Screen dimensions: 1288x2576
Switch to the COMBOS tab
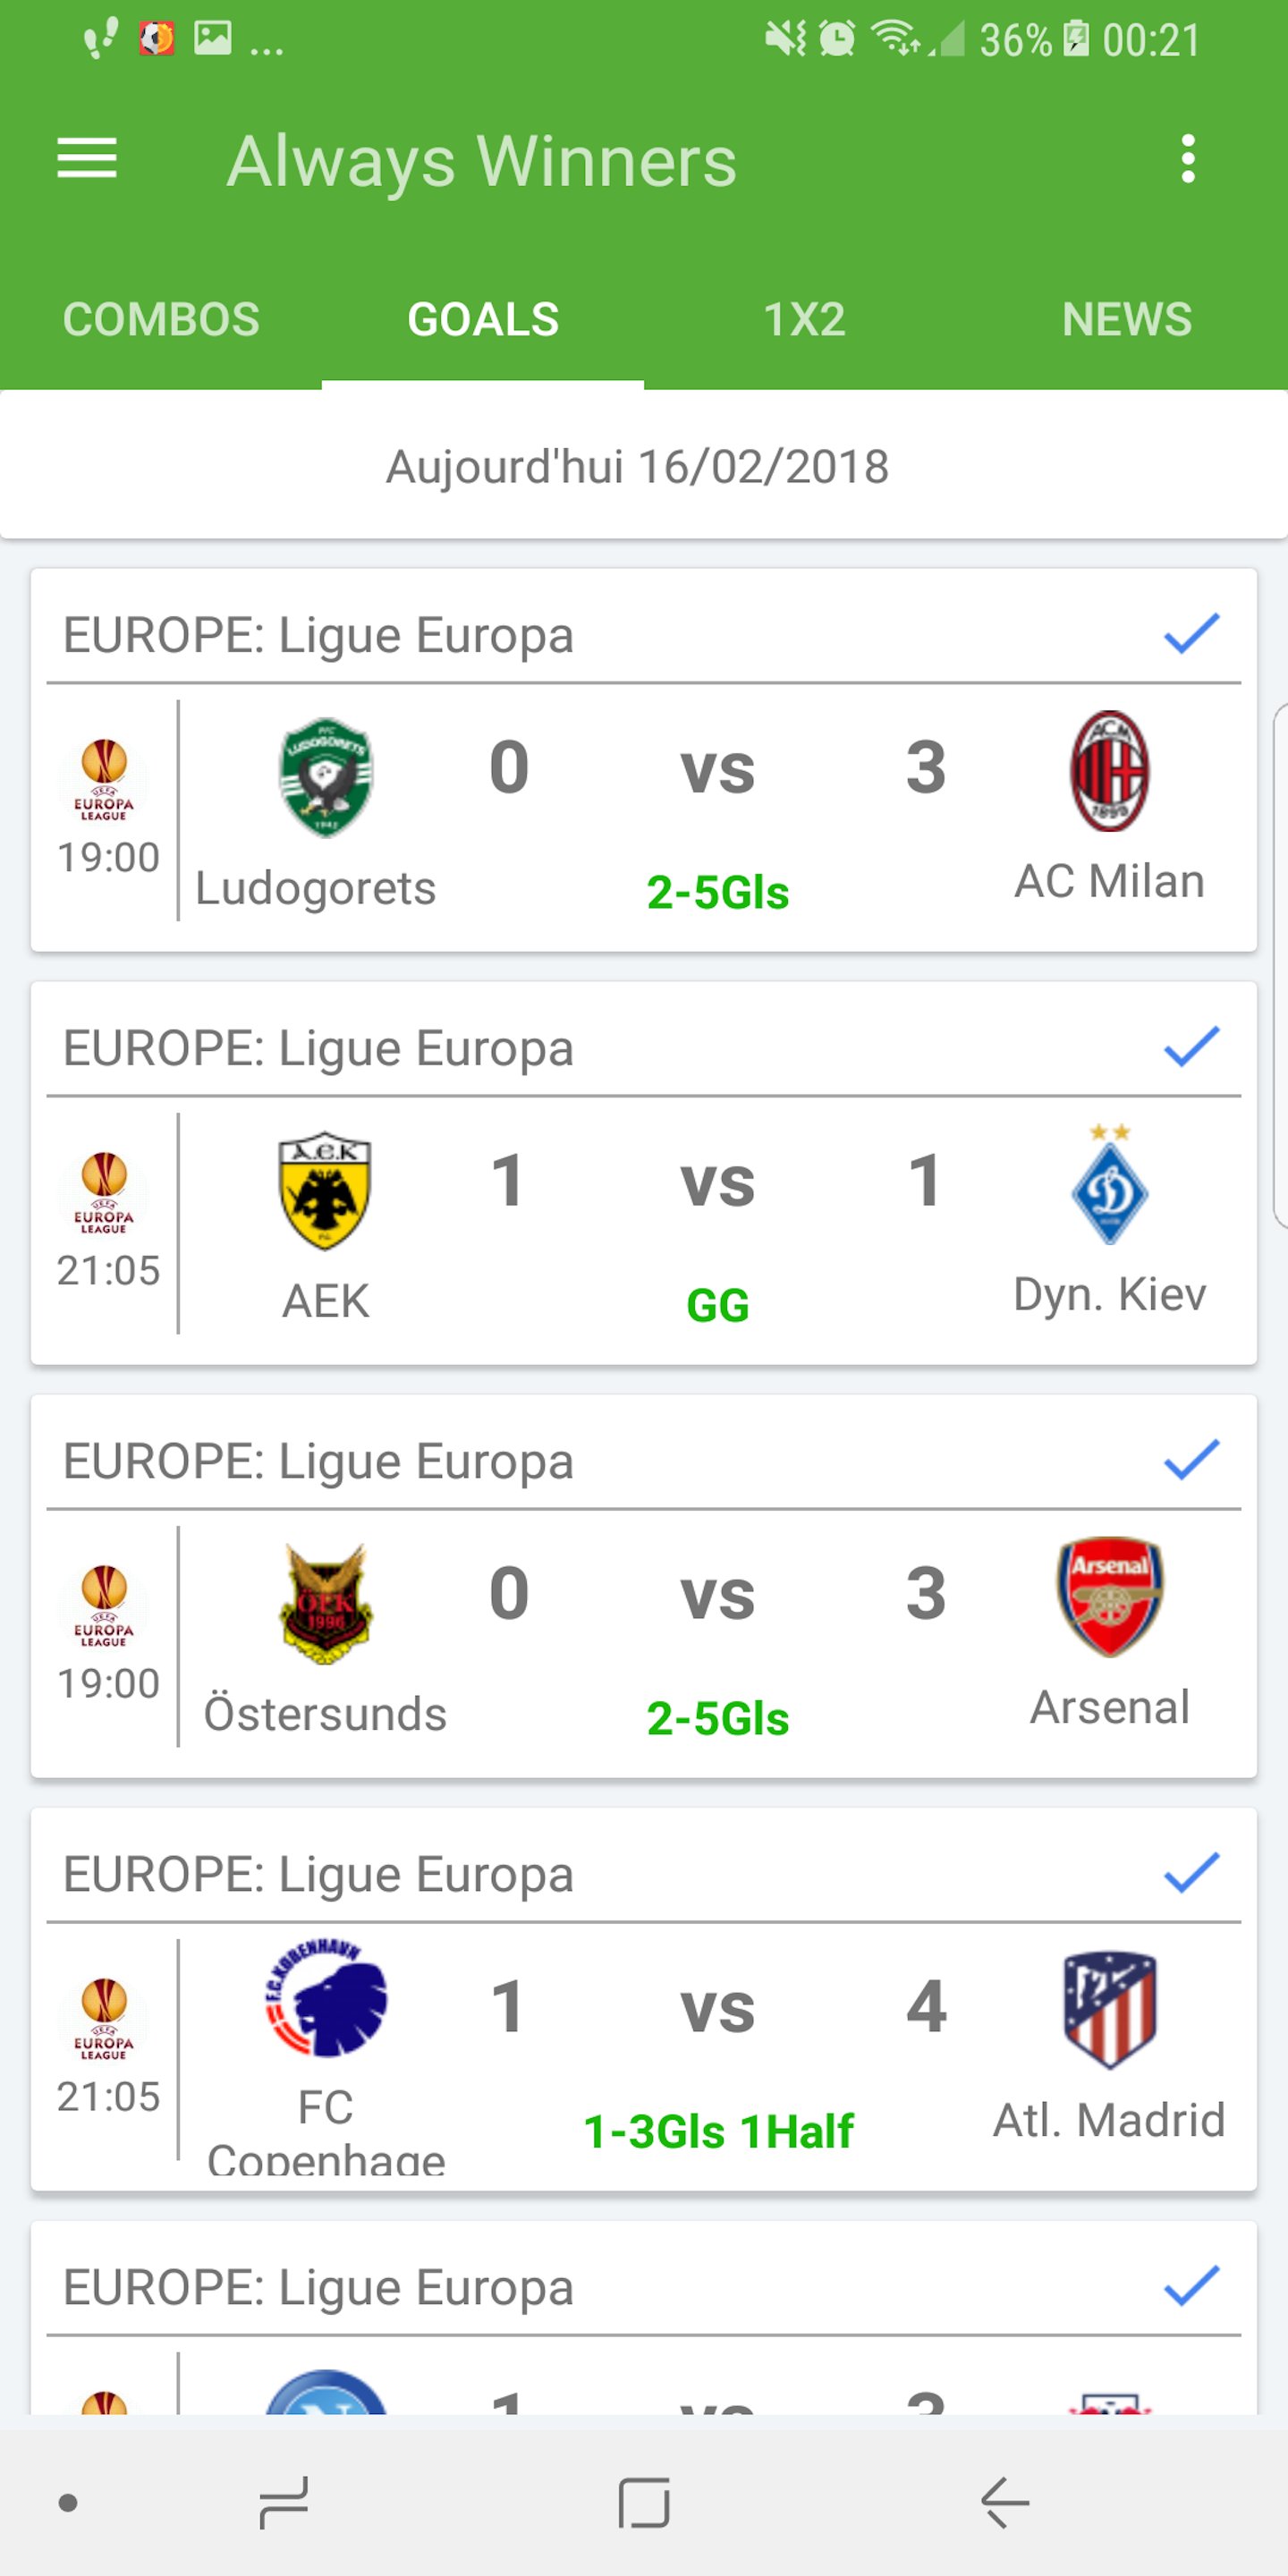(161, 320)
